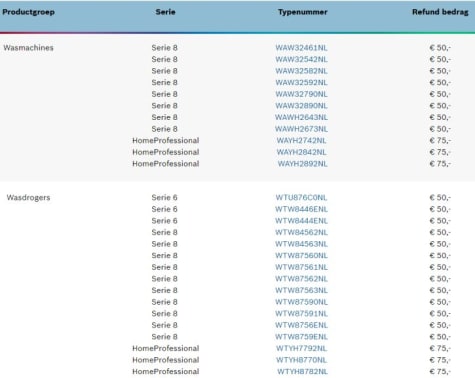Click Serie 6 beside WTU876C0NL
This screenshot has height=378, width=475.
(x=164, y=198)
